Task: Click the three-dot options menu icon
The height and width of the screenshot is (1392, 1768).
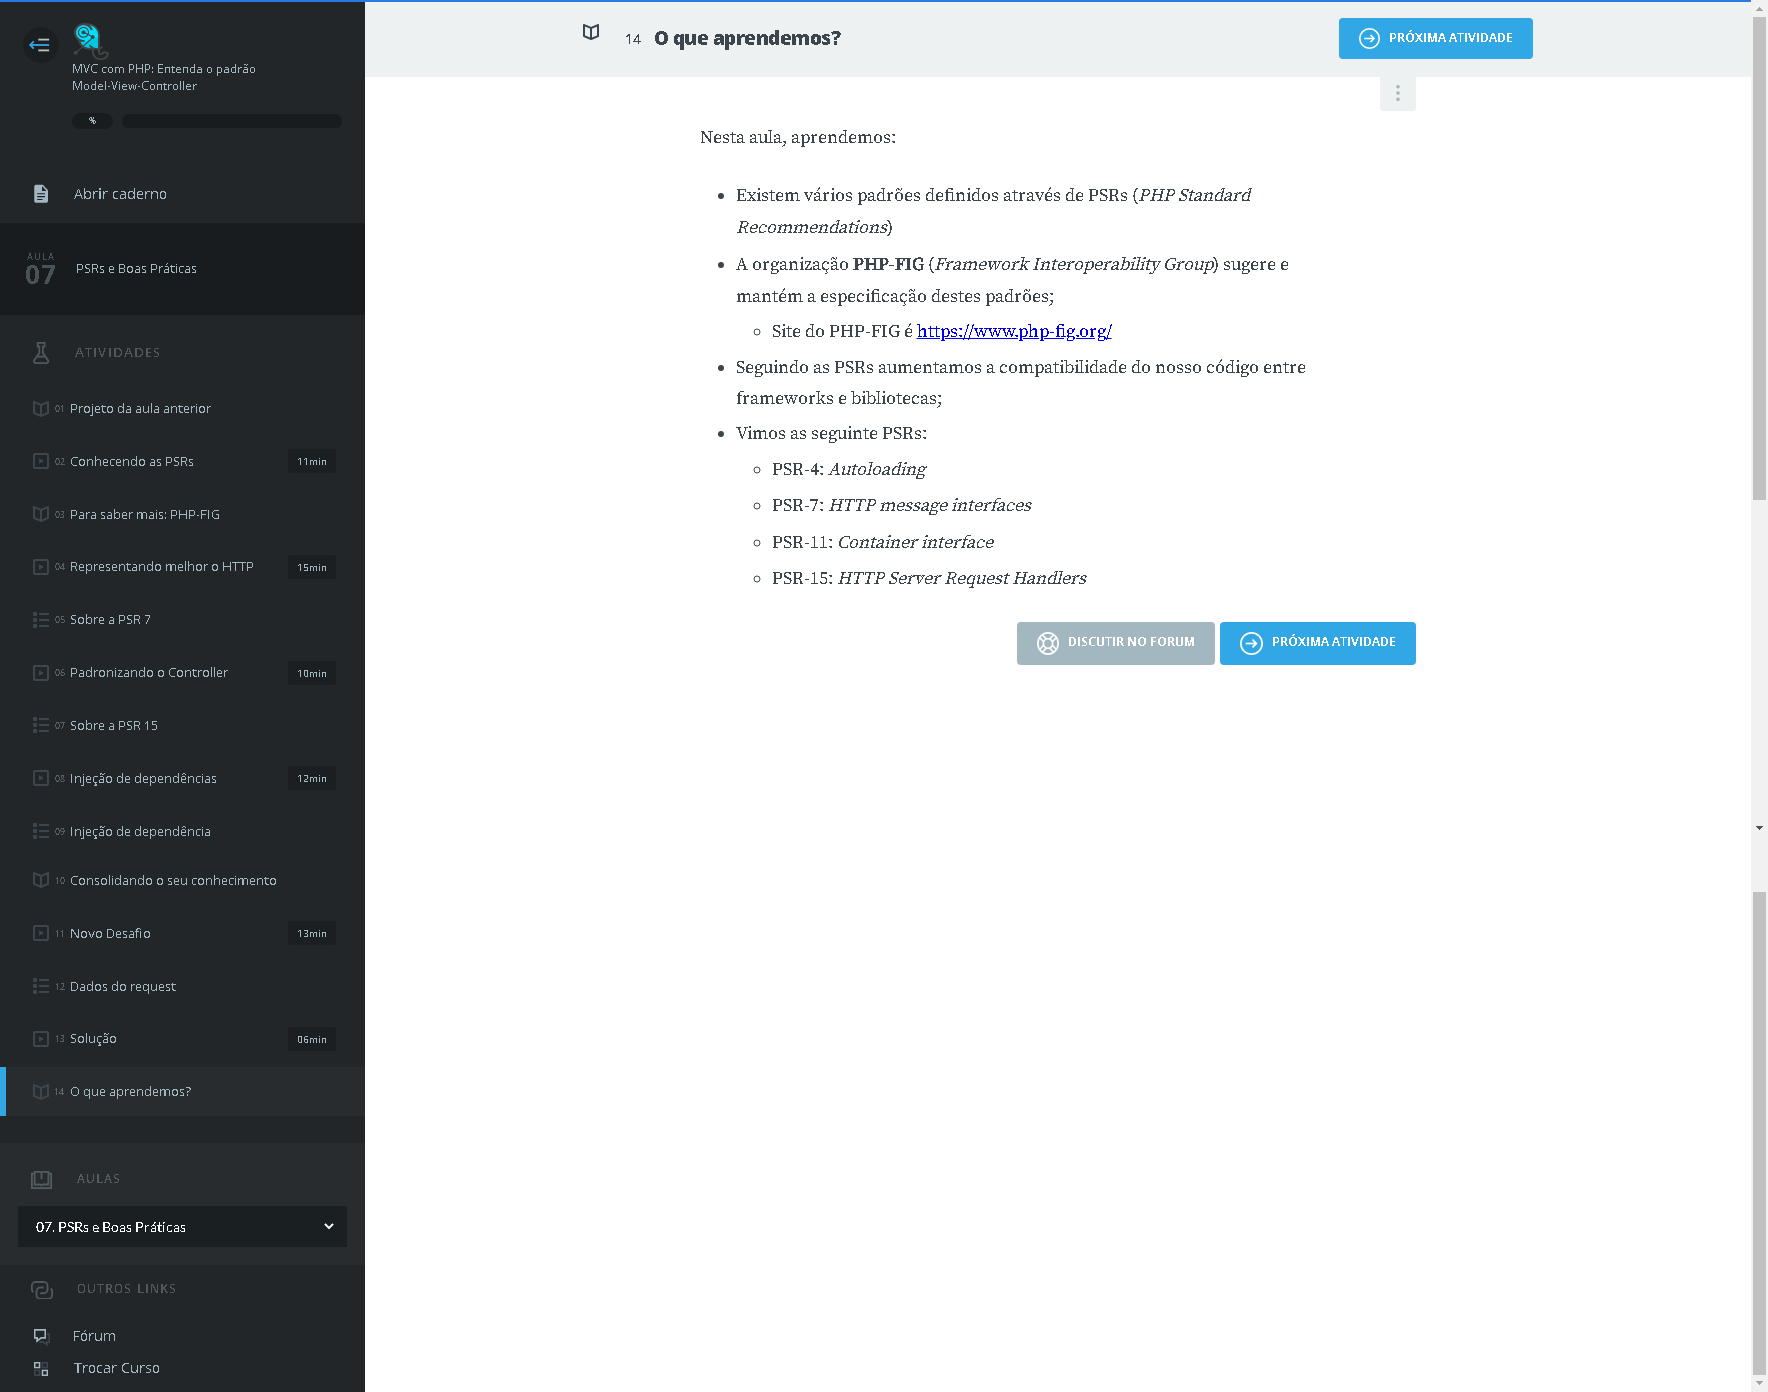Action: (1397, 94)
